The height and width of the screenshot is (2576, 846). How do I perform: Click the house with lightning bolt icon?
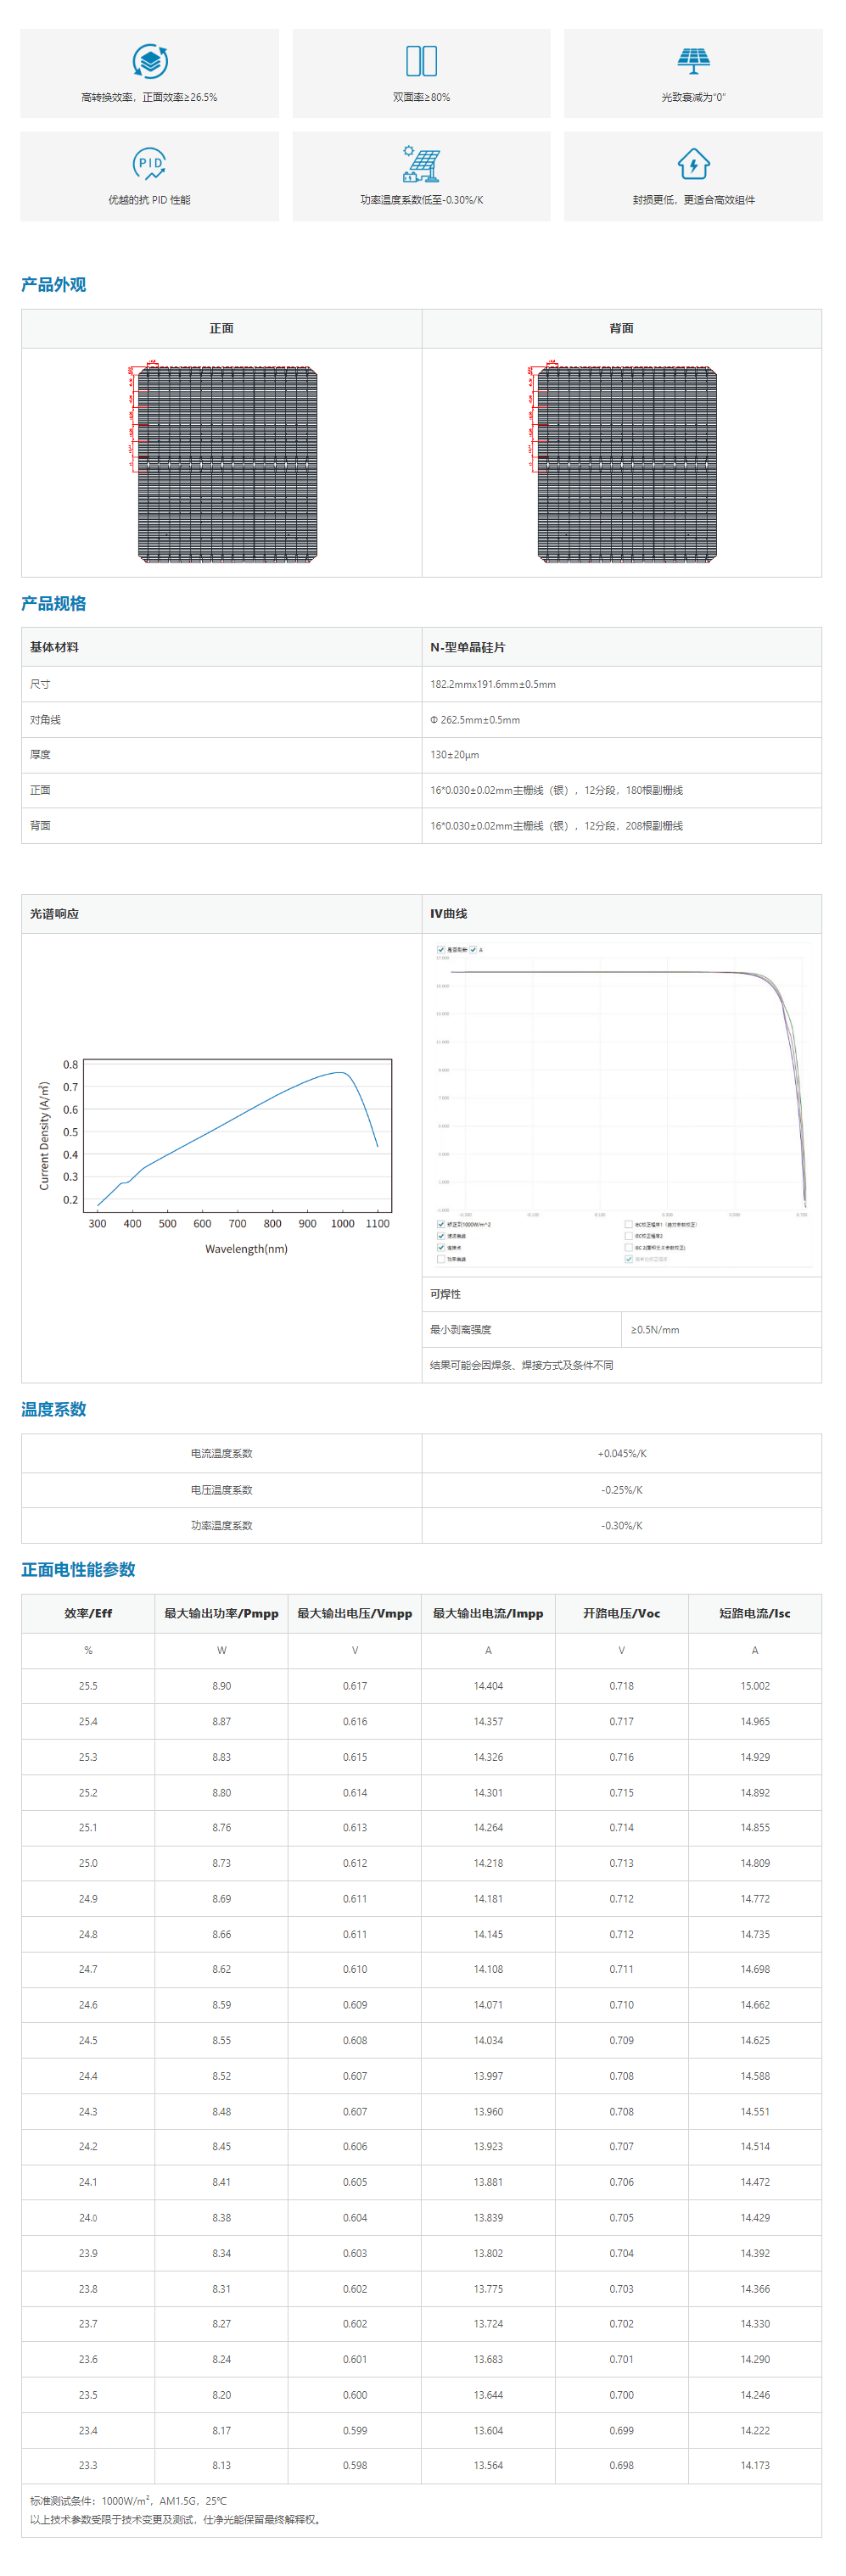click(693, 164)
